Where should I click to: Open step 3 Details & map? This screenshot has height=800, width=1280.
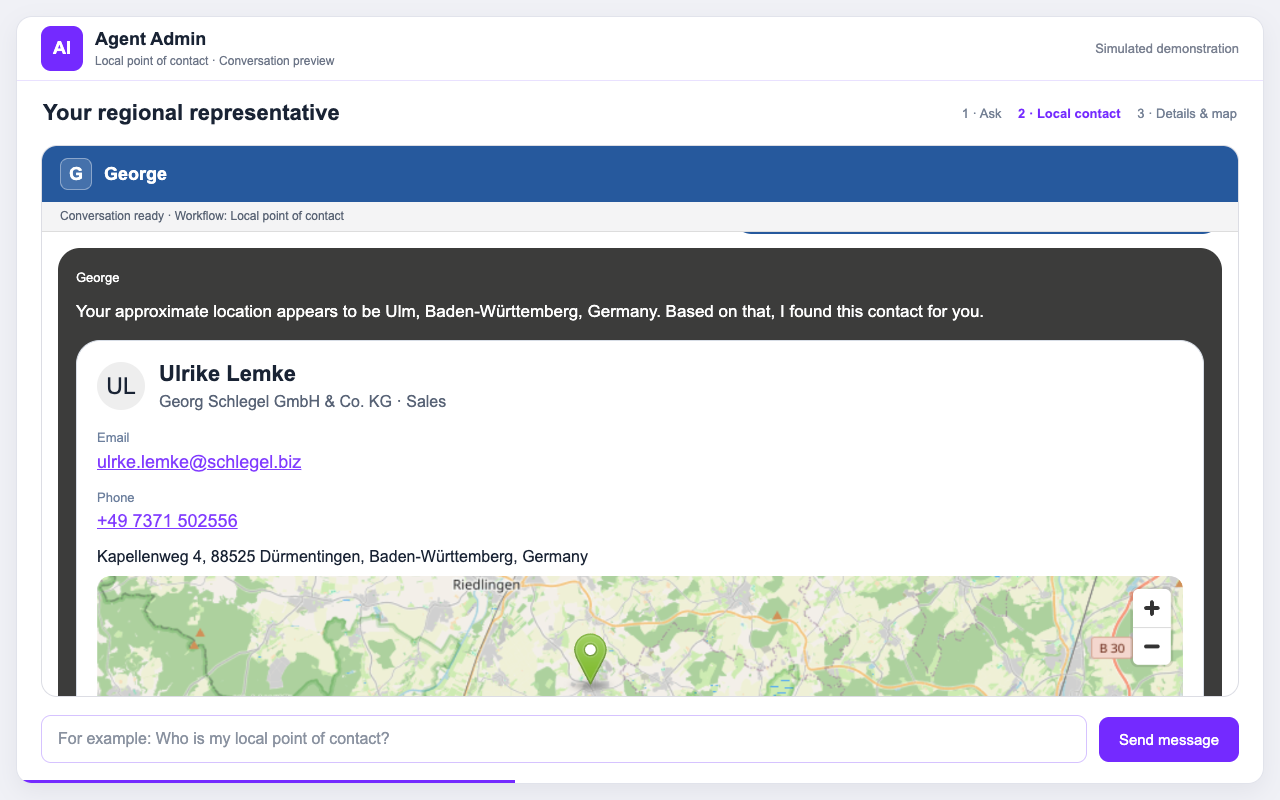click(x=1187, y=114)
